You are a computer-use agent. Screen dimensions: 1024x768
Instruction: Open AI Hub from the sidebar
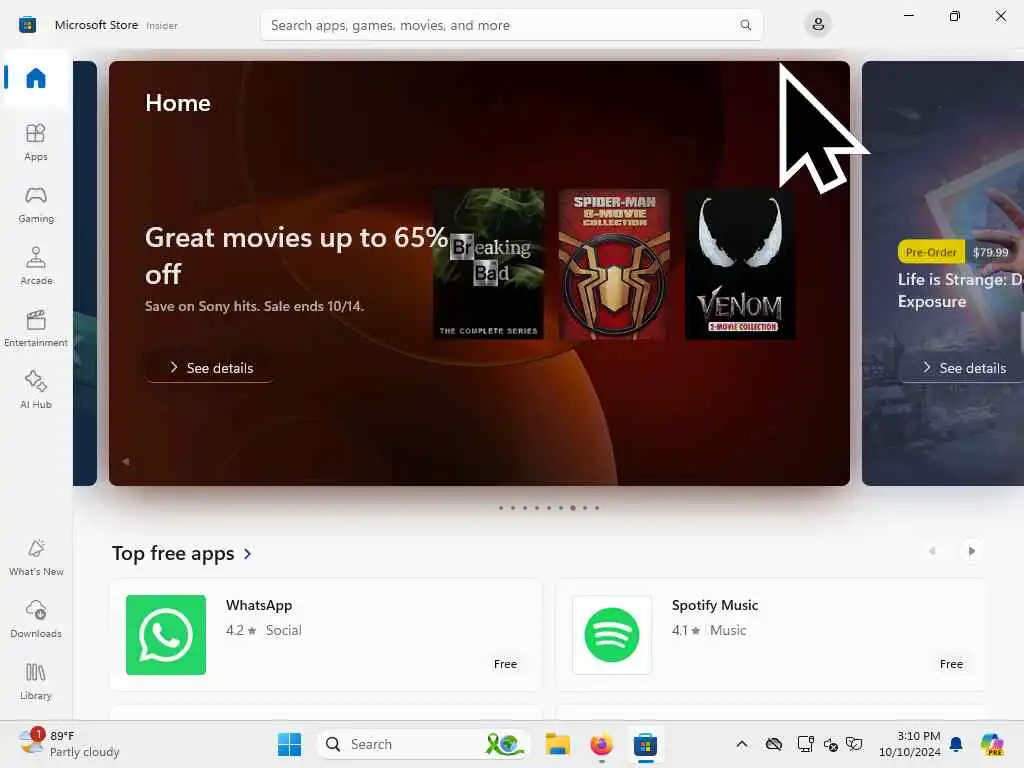tap(36, 391)
